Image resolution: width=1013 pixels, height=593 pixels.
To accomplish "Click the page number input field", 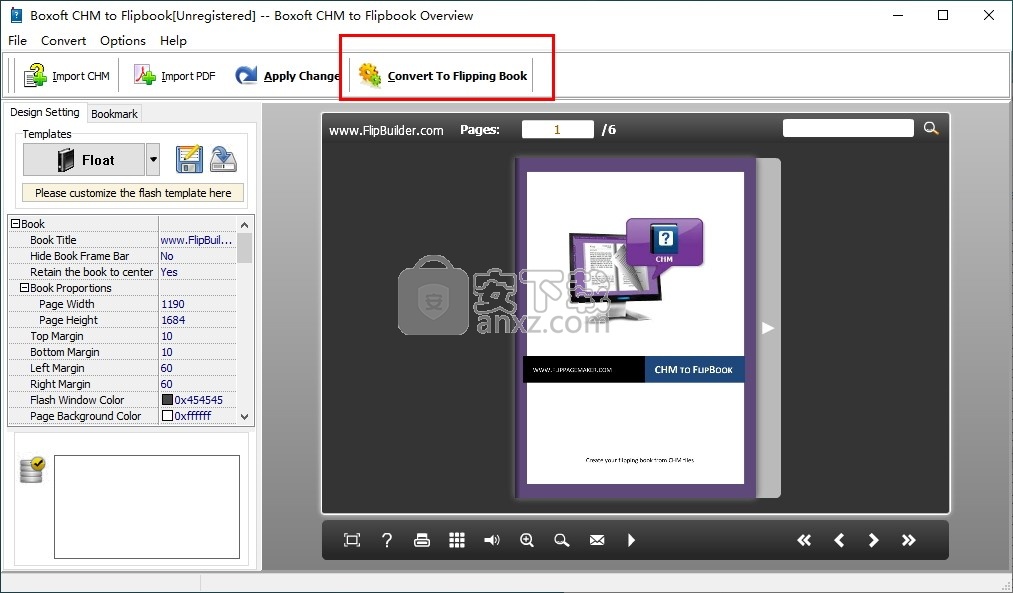I will [x=558, y=129].
